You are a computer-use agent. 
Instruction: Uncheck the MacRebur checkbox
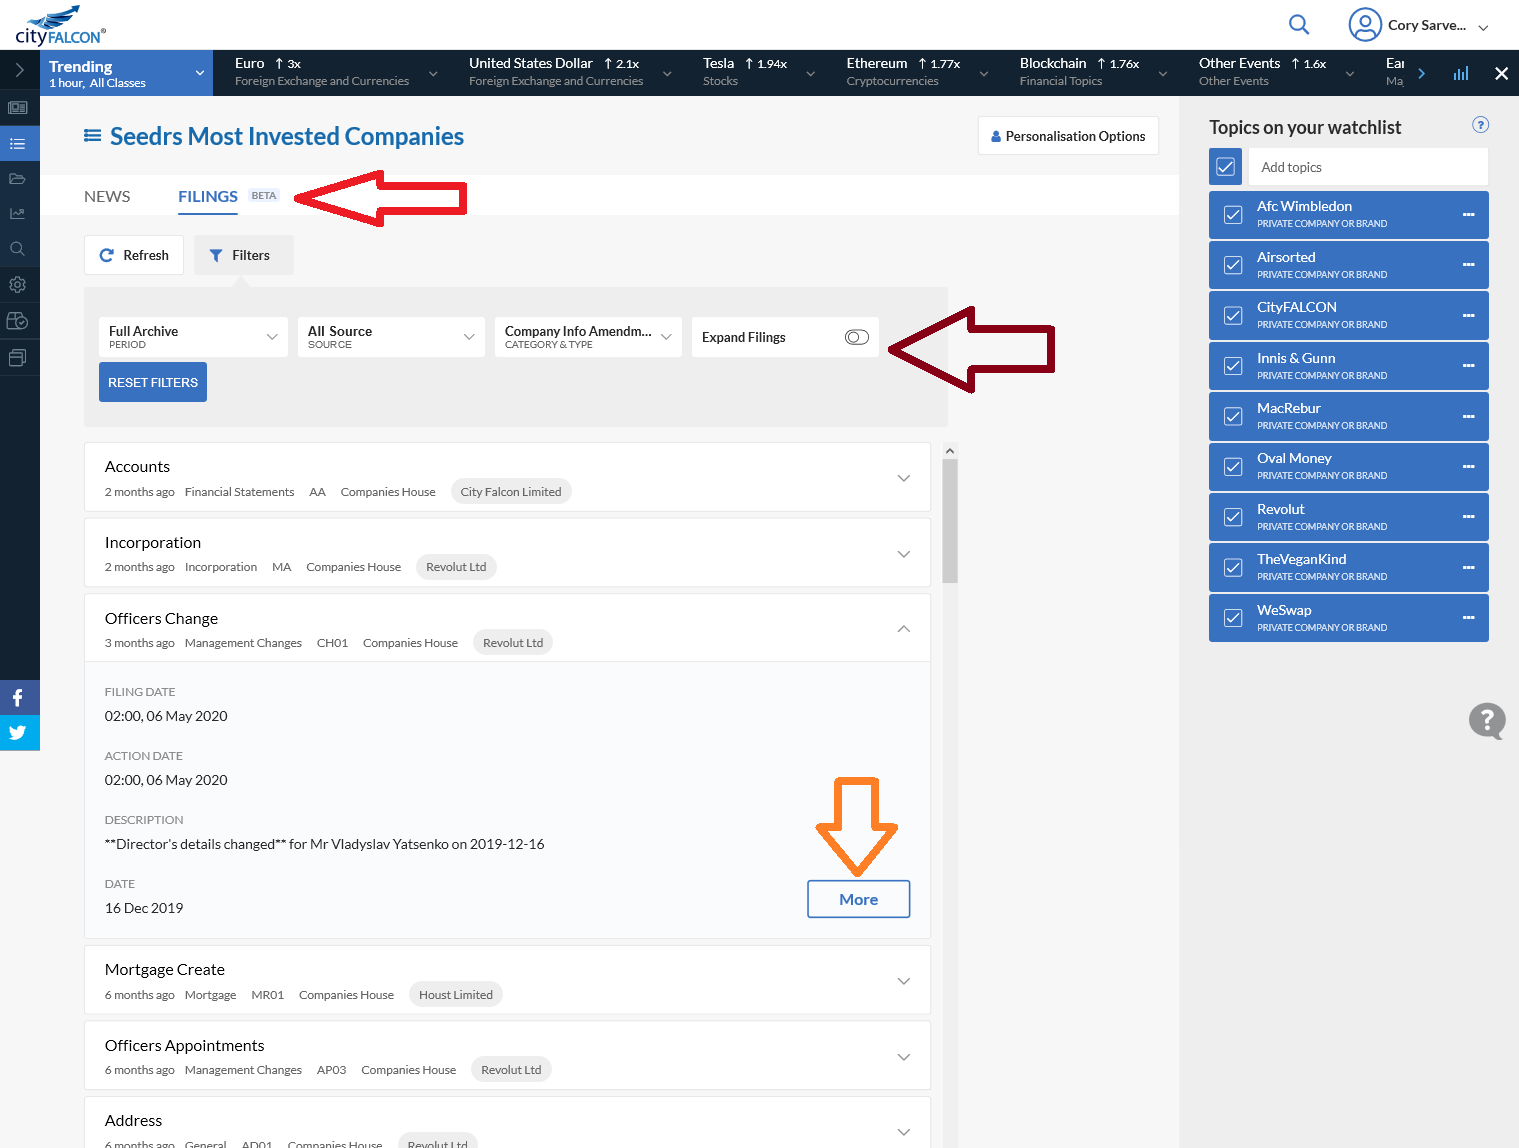point(1233,416)
